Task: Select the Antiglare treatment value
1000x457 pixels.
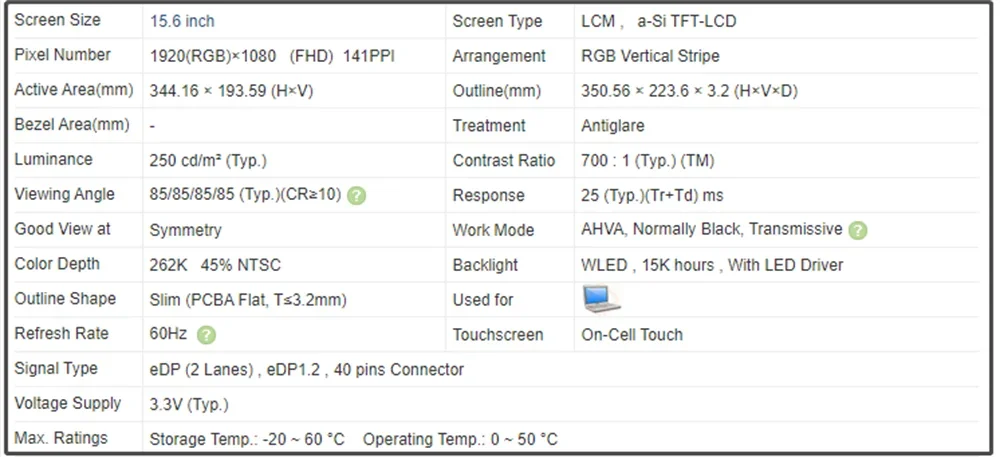Action: click(612, 126)
